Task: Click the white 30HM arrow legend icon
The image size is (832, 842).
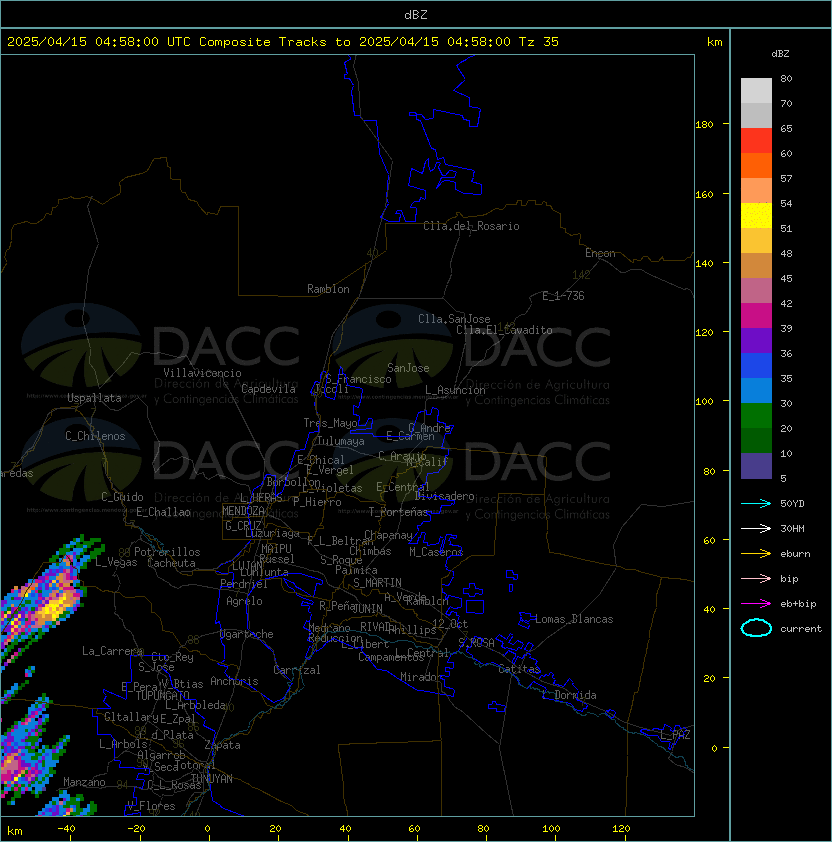Action: [x=756, y=528]
